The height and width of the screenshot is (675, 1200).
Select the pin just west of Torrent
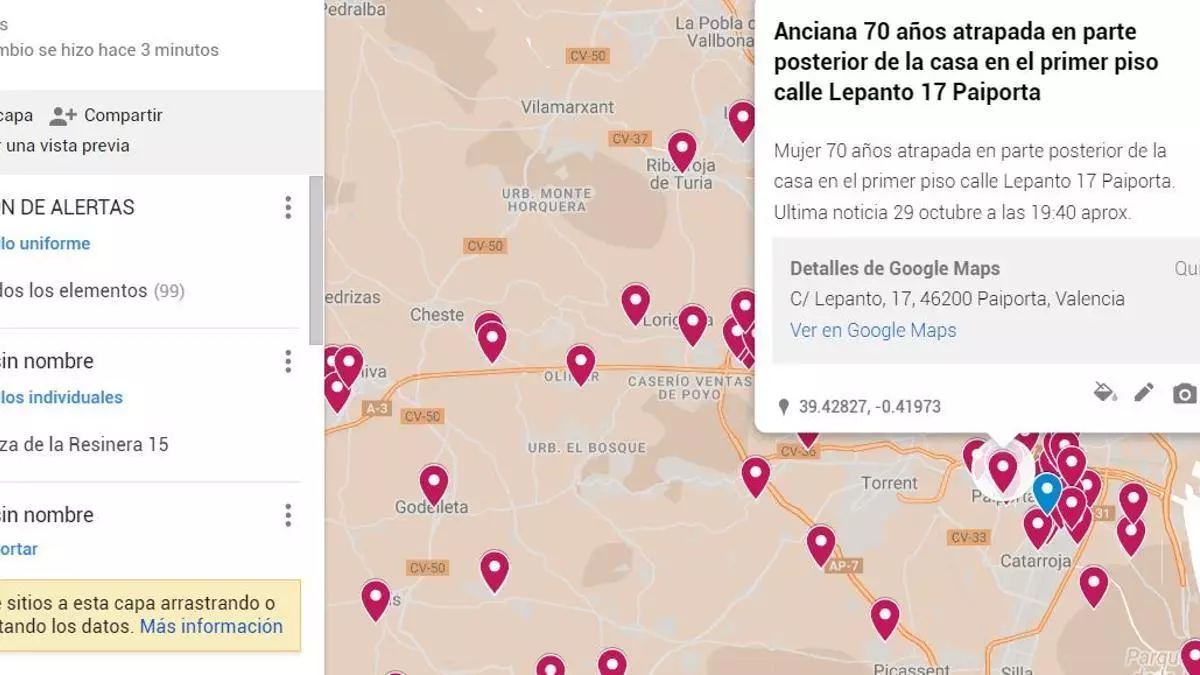click(x=756, y=475)
